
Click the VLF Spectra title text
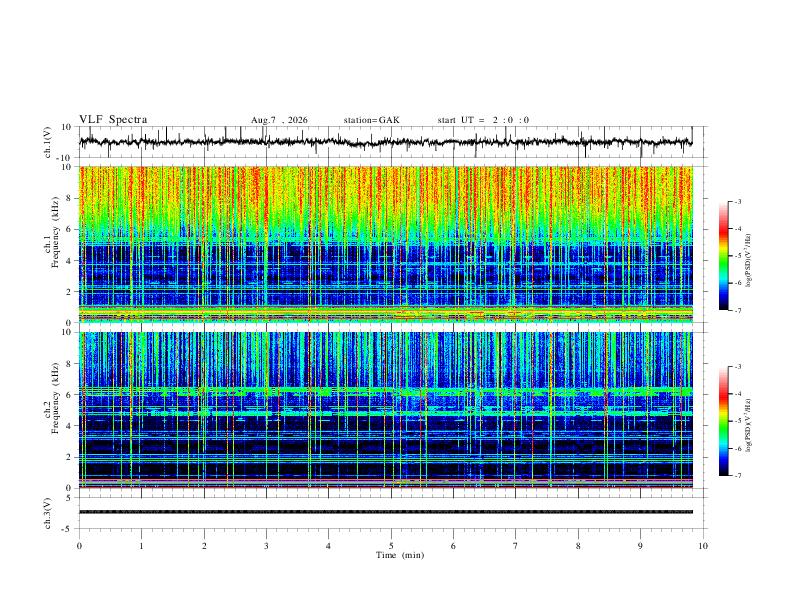113,120
